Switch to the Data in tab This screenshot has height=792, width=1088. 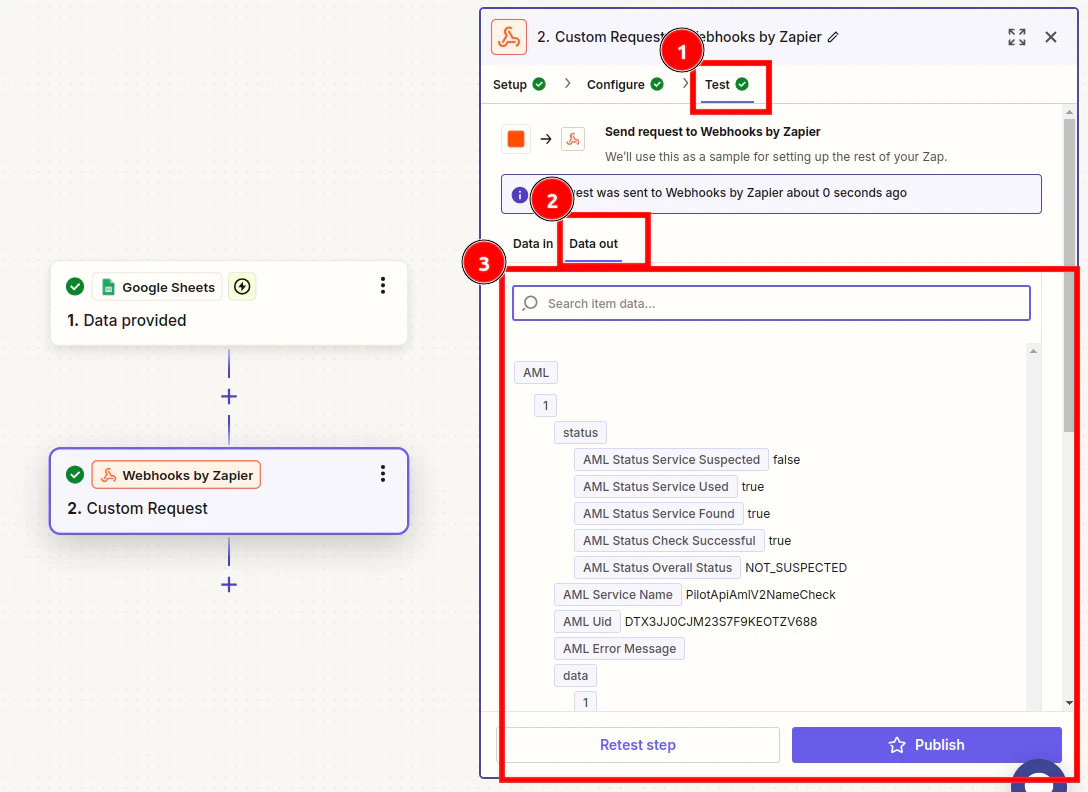(x=532, y=243)
